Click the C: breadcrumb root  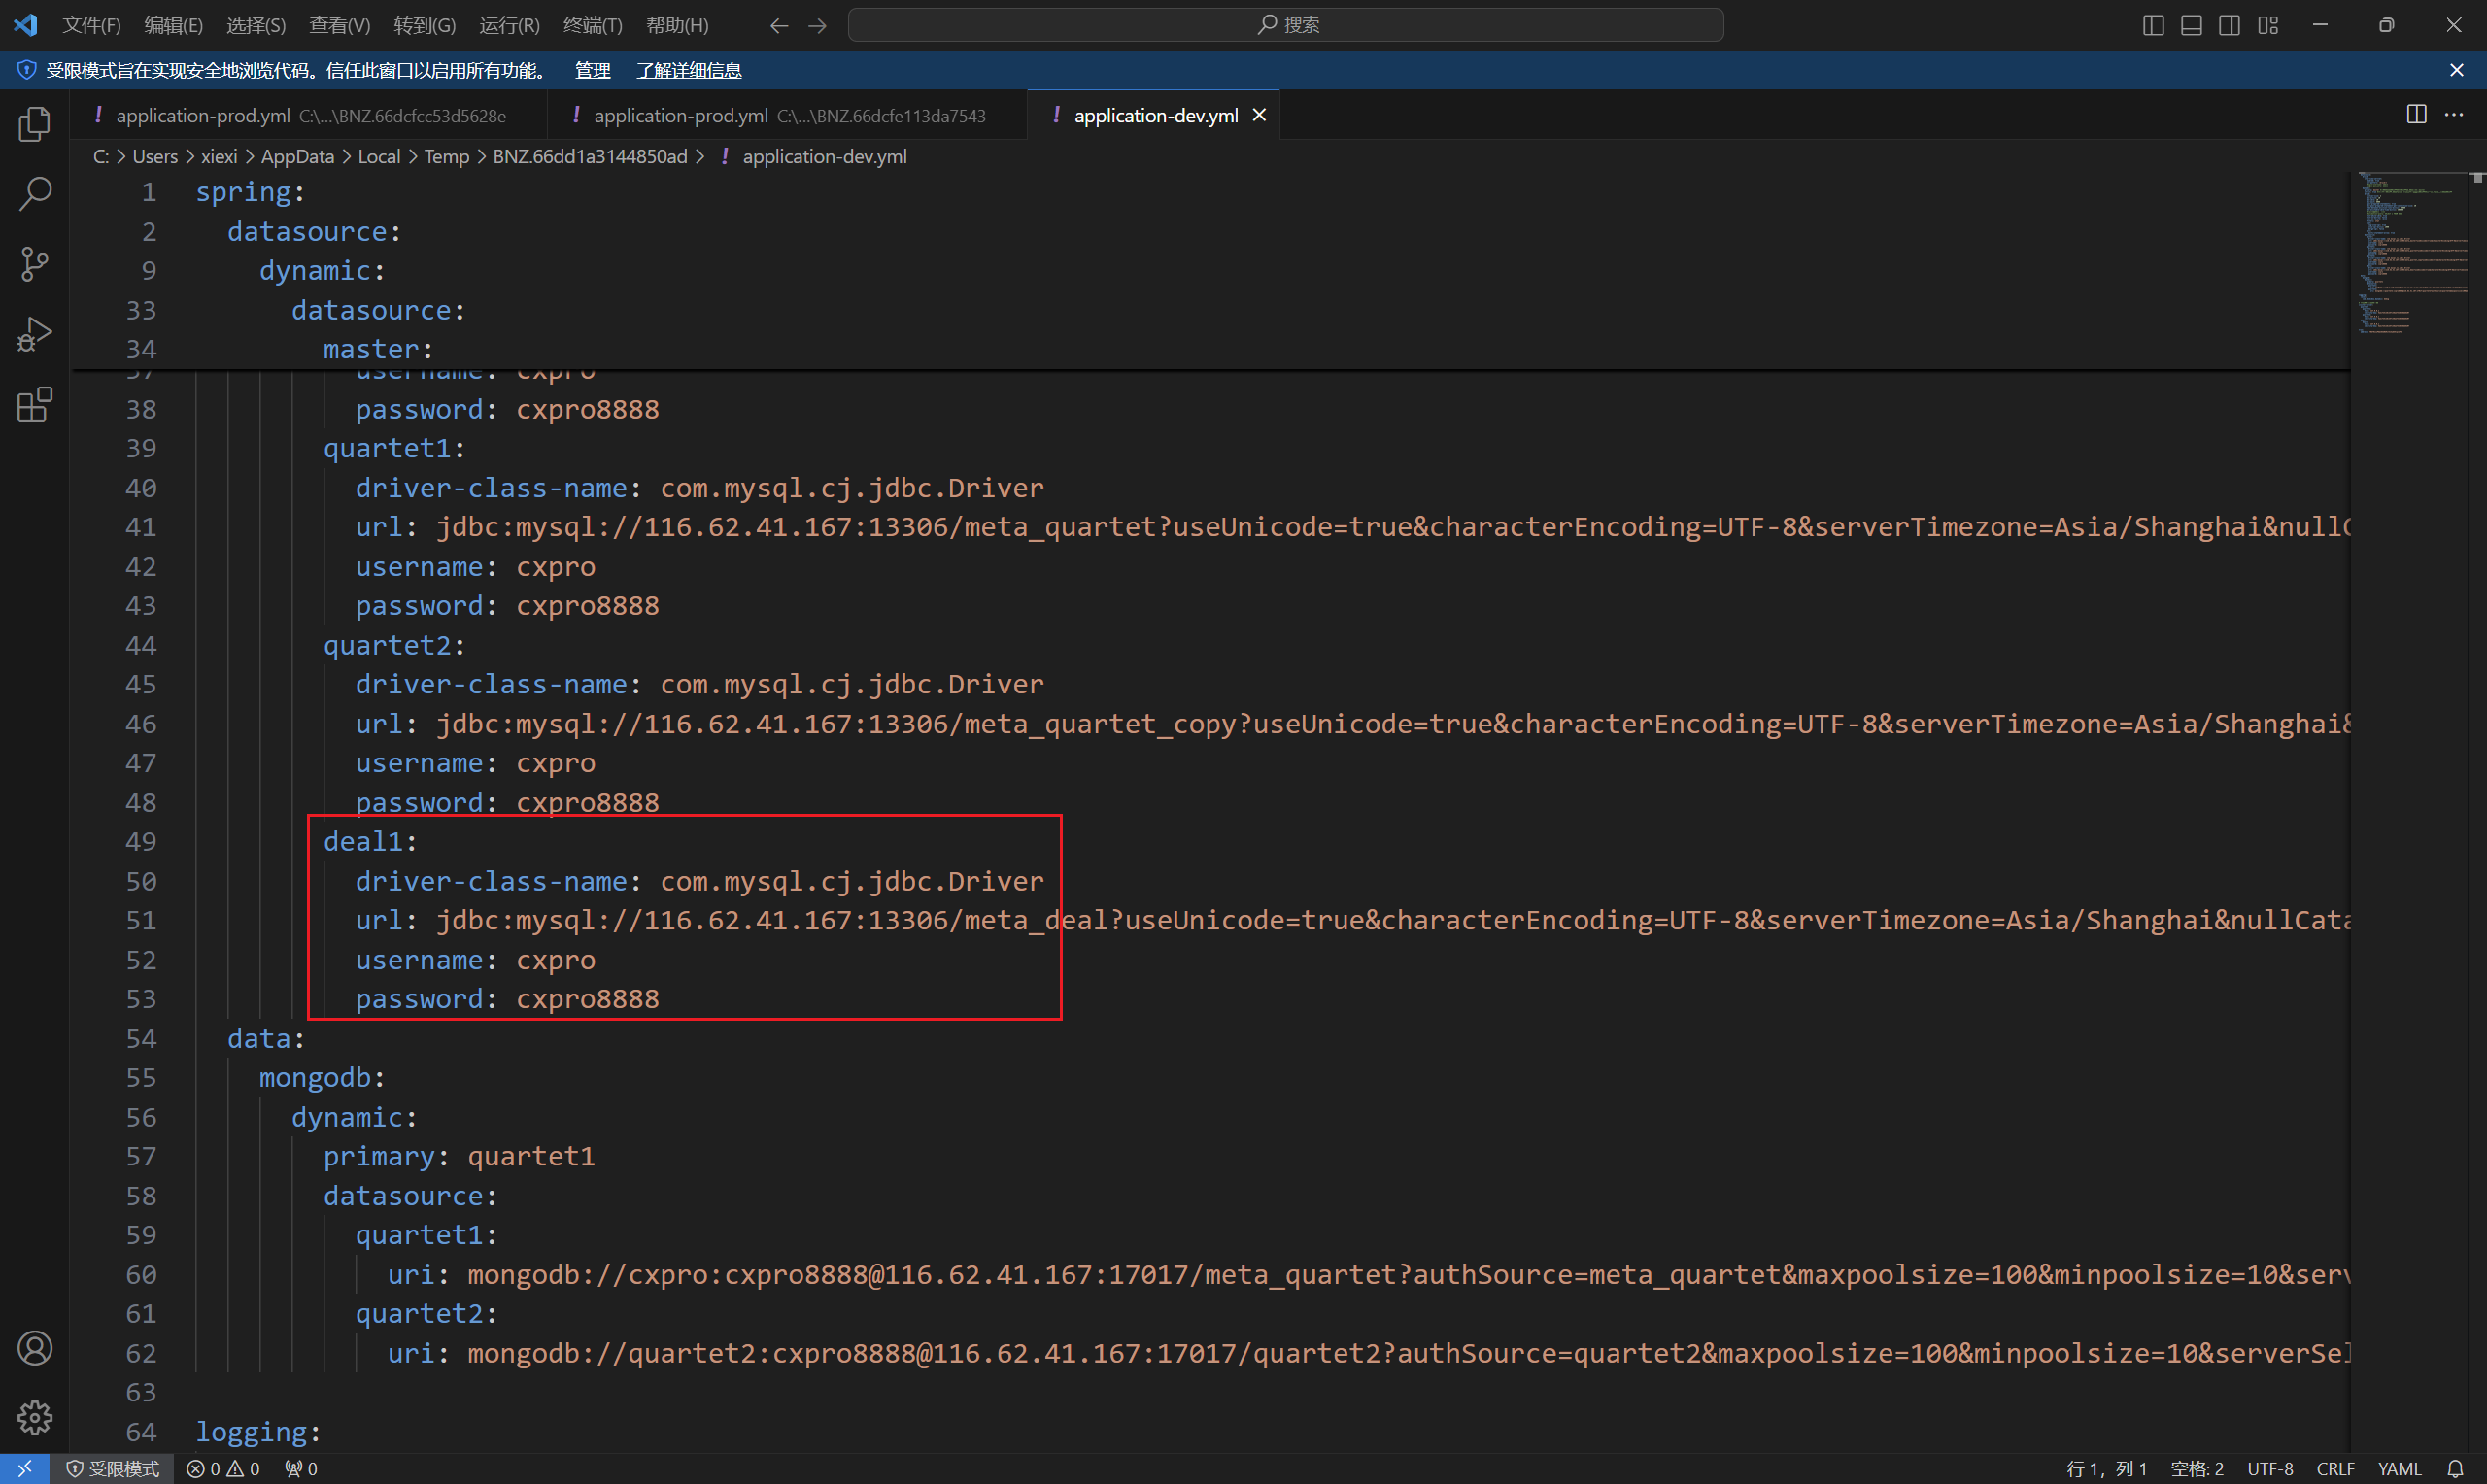tap(101, 156)
